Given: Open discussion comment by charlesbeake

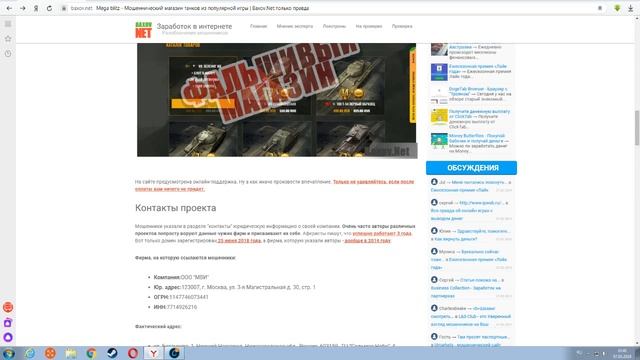Looking at the screenshot, I should tap(471, 316).
